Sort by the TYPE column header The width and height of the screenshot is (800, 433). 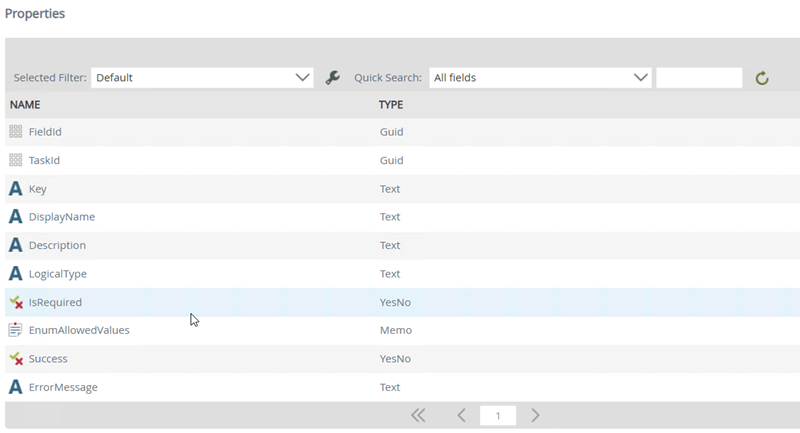[x=391, y=104]
